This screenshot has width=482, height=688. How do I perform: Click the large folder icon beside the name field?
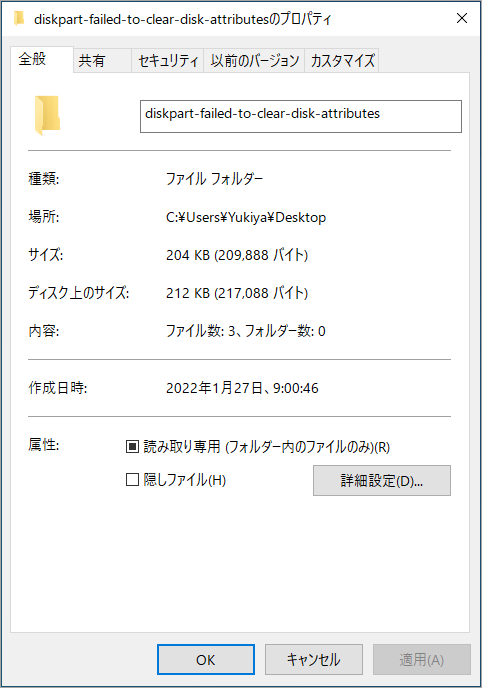pos(47,115)
